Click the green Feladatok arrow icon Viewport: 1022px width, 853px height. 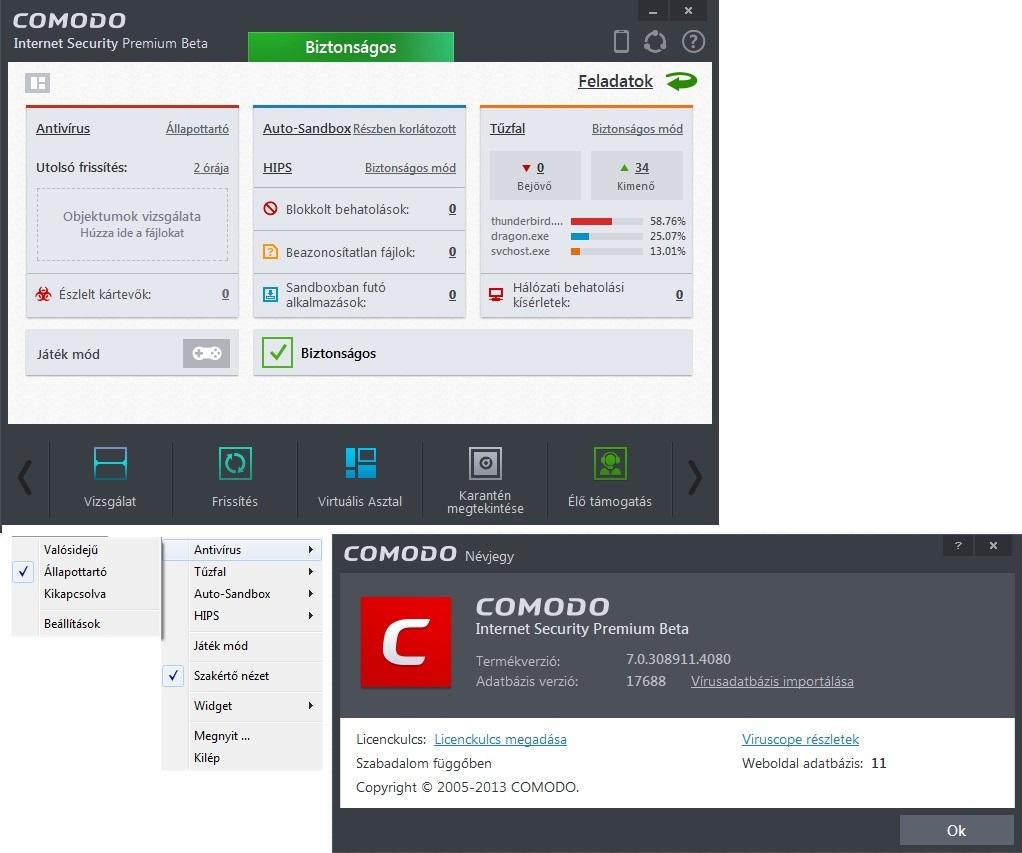(x=681, y=81)
